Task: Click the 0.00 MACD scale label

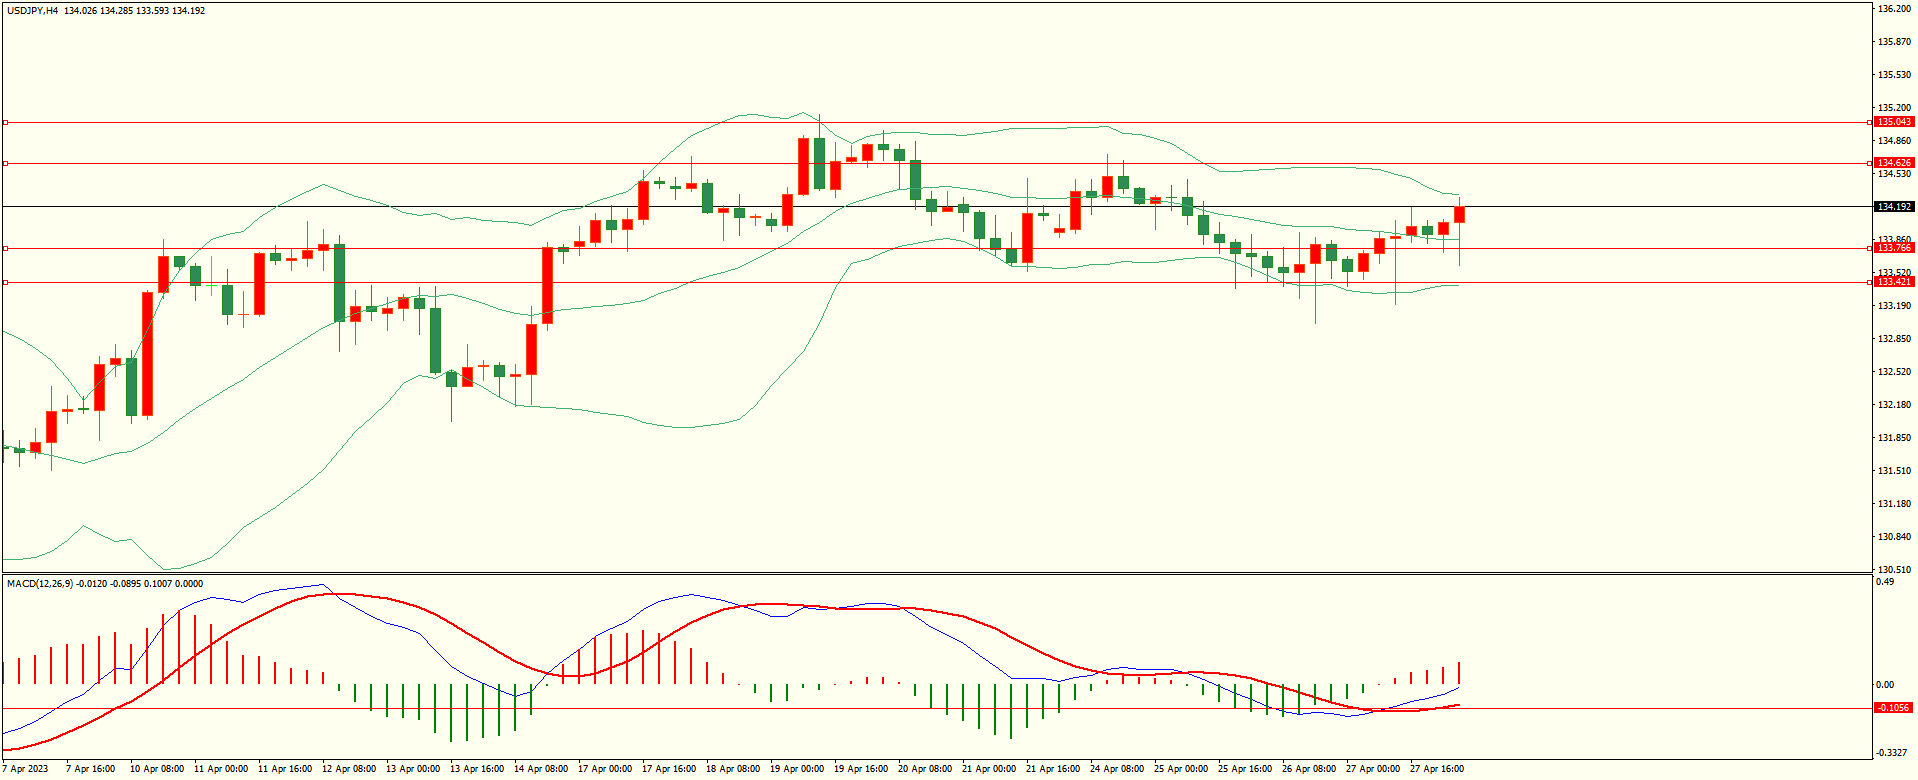Action: pos(1885,685)
